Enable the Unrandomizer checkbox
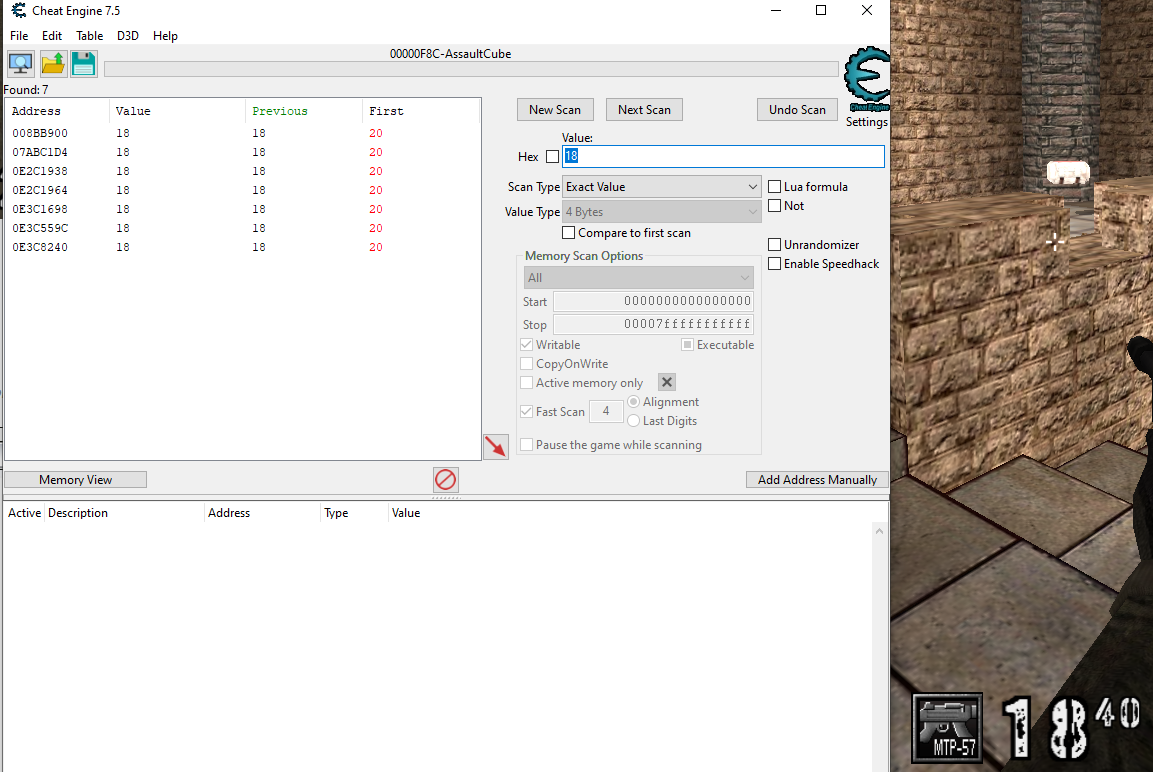The height and width of the screenshot is (772, 1153). point(774,245)
